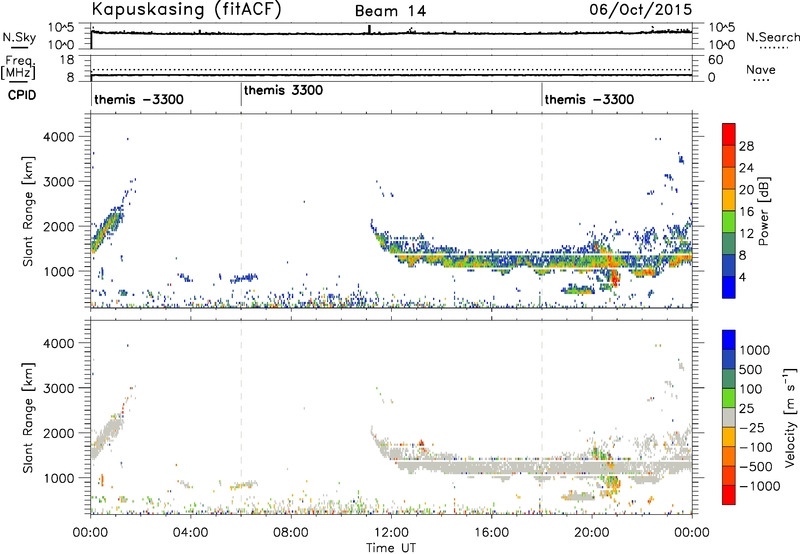Click the 'Freq. [MHz]' axis label
800x554 pixels.
pyautogui.click(x=18, y=67)
